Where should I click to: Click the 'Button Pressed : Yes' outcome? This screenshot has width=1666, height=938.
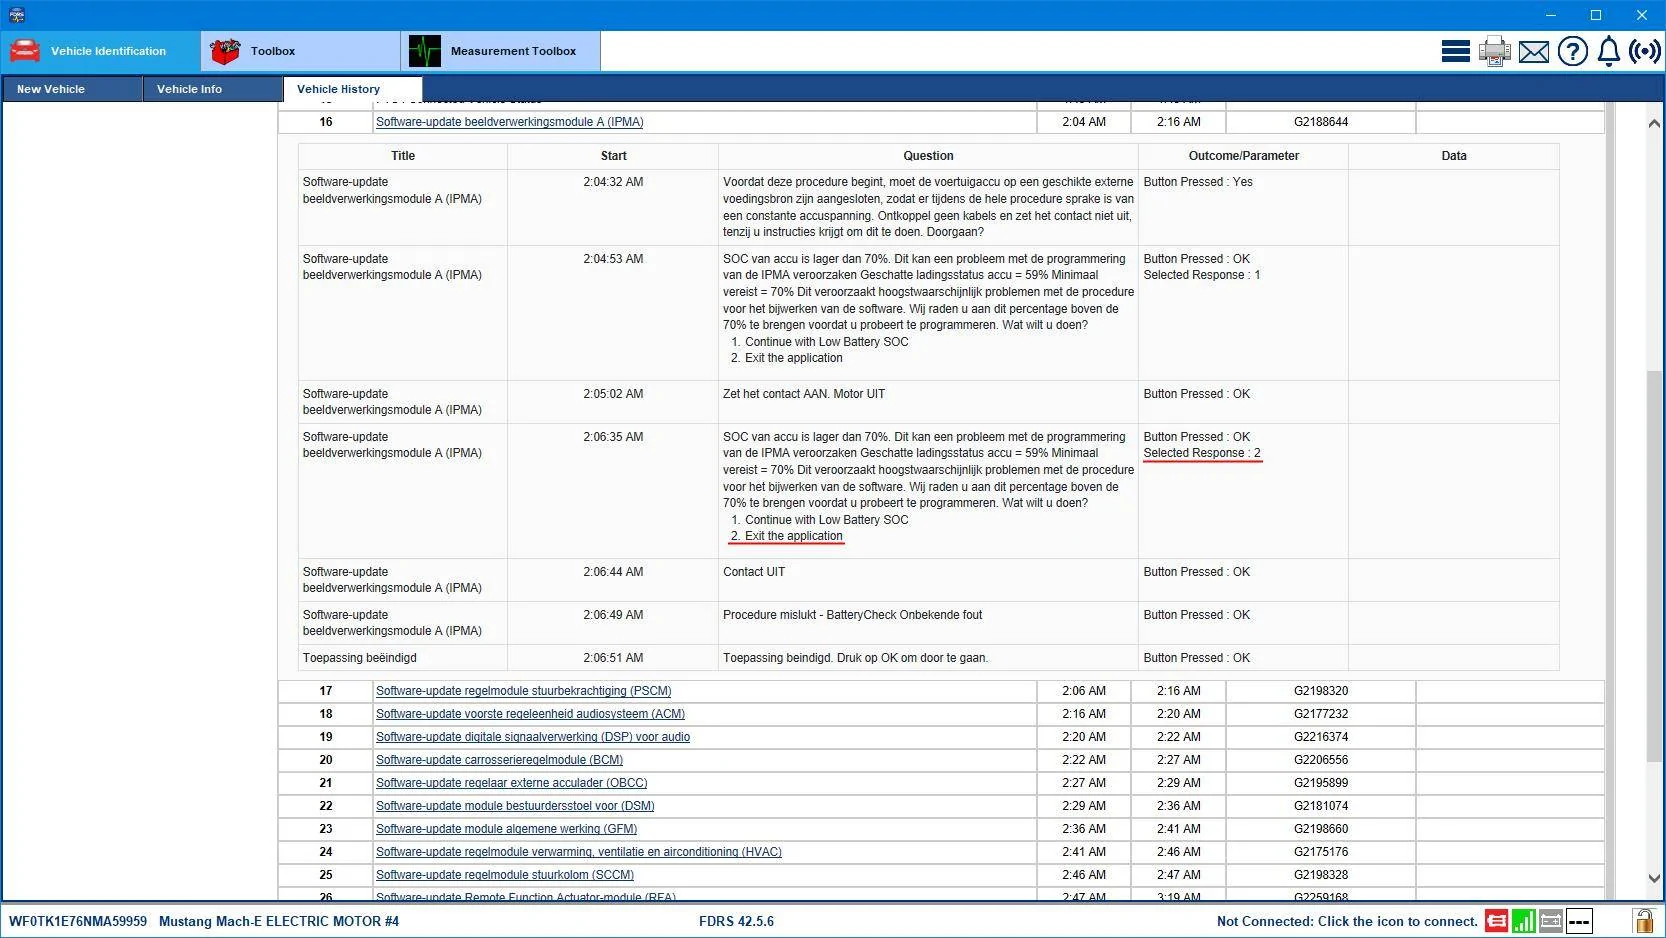coord(1198,182)
